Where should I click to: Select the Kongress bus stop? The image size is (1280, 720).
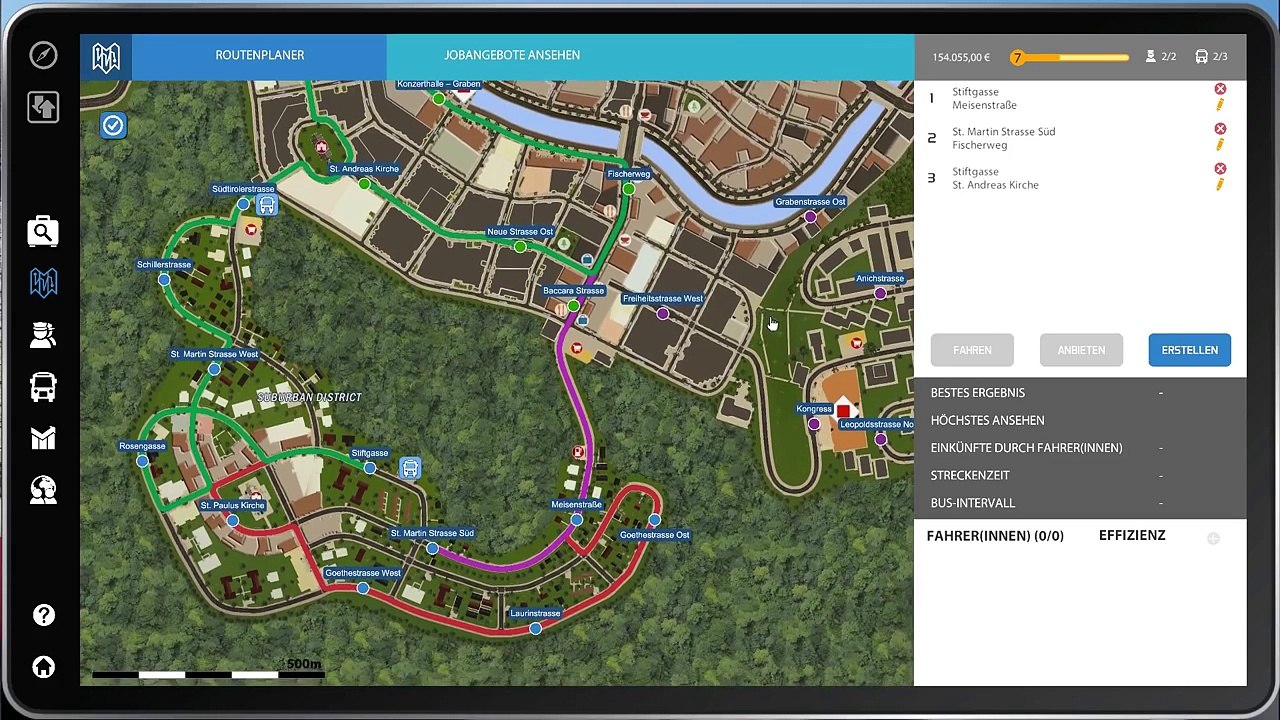pyautogui.click(x=814, y=424)
